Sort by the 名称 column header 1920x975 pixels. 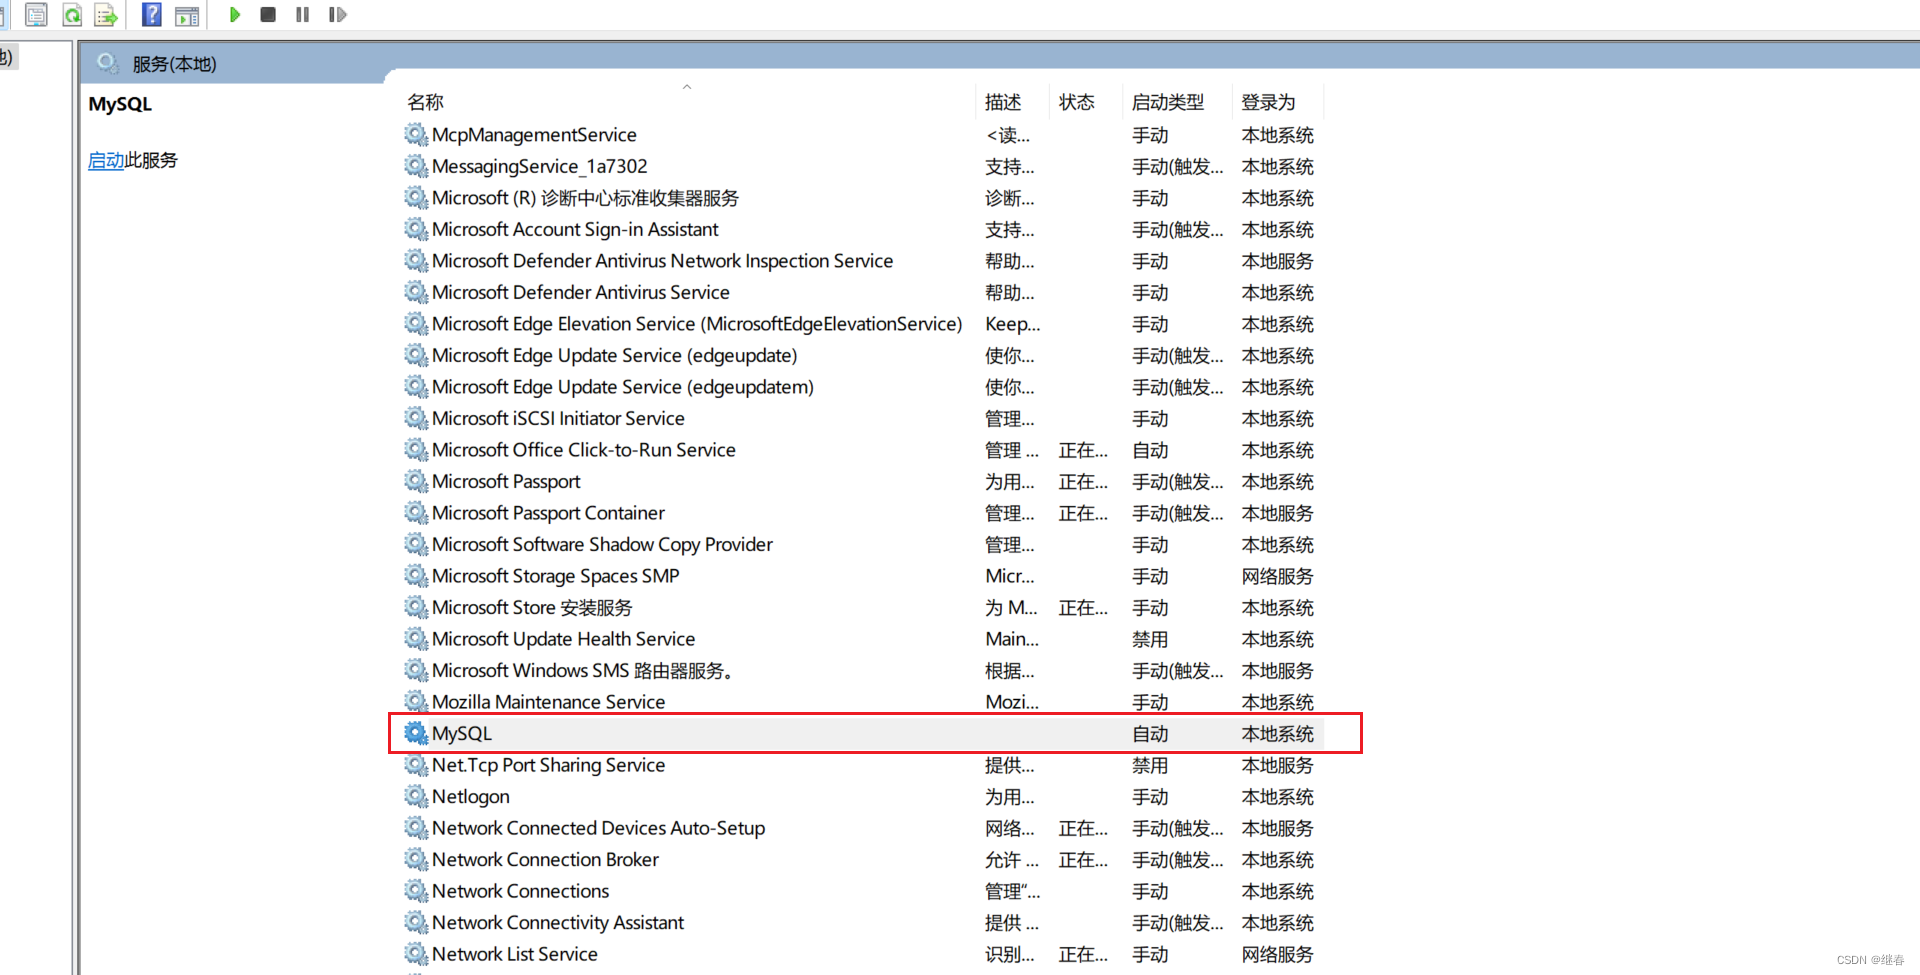click(x=425, y=102)
